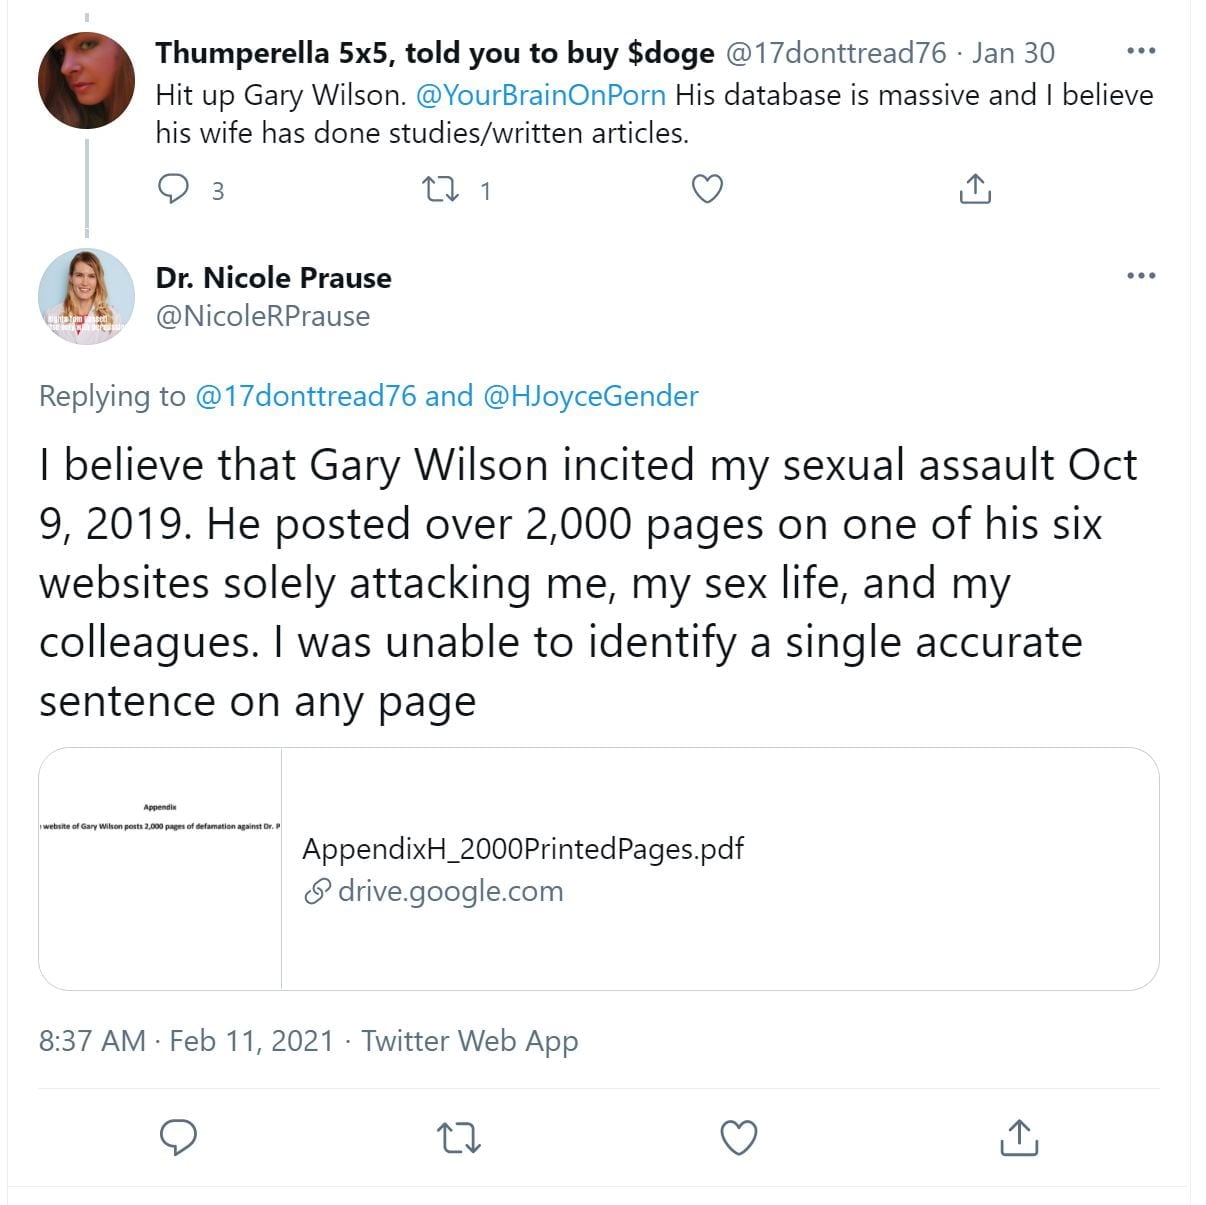Share Dr. Nicole Prause's tweet
Image resolution: width=1206 pixels, height=1205 pixels.
pos(1019,1137)
